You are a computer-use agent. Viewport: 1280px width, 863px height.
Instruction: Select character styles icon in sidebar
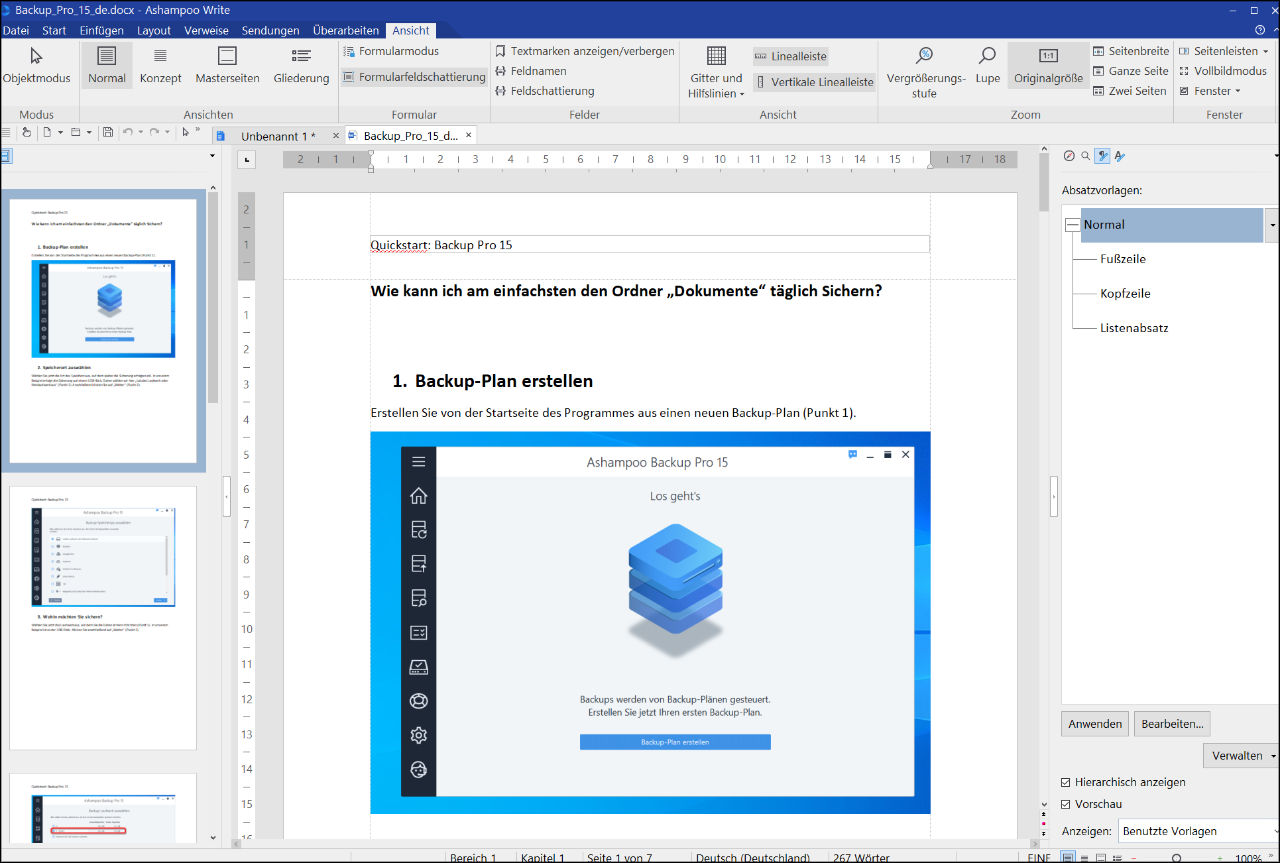coord(1120,156)
